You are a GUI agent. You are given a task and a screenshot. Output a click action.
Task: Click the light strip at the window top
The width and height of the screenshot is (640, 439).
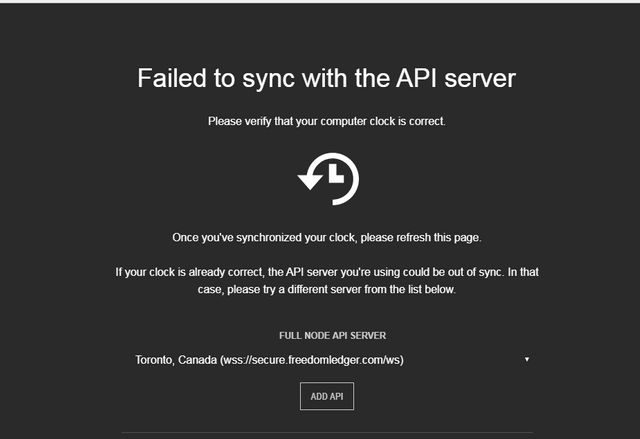[x=320, y=1]
